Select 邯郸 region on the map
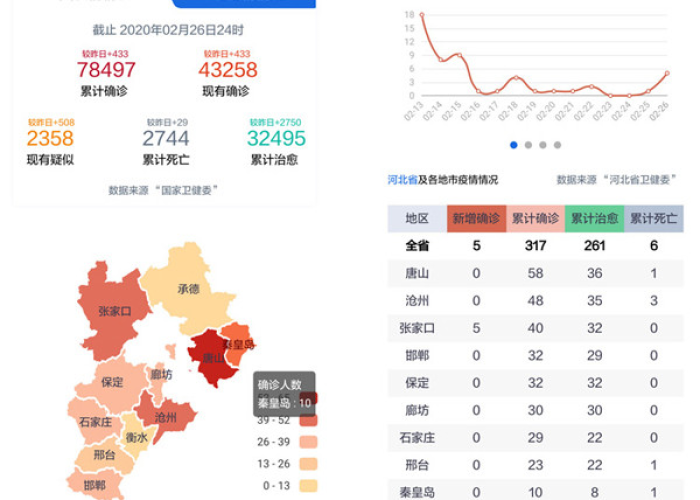 pos(95,485)
